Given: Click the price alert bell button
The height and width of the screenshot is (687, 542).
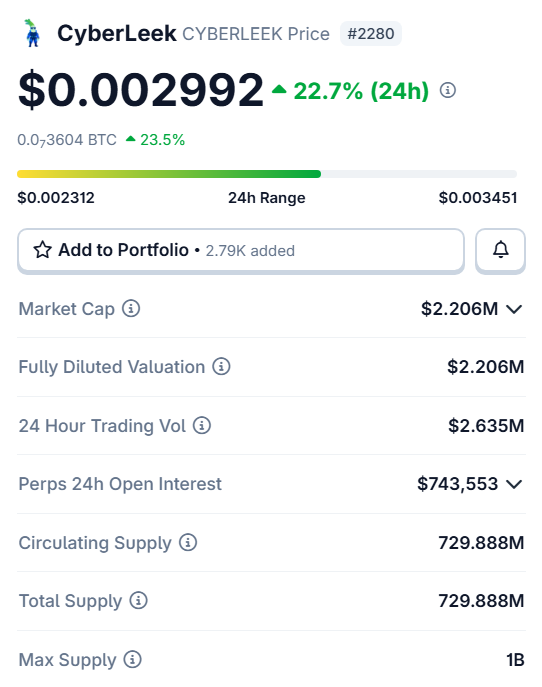Looking at the screenshot, I should point(500,250).
